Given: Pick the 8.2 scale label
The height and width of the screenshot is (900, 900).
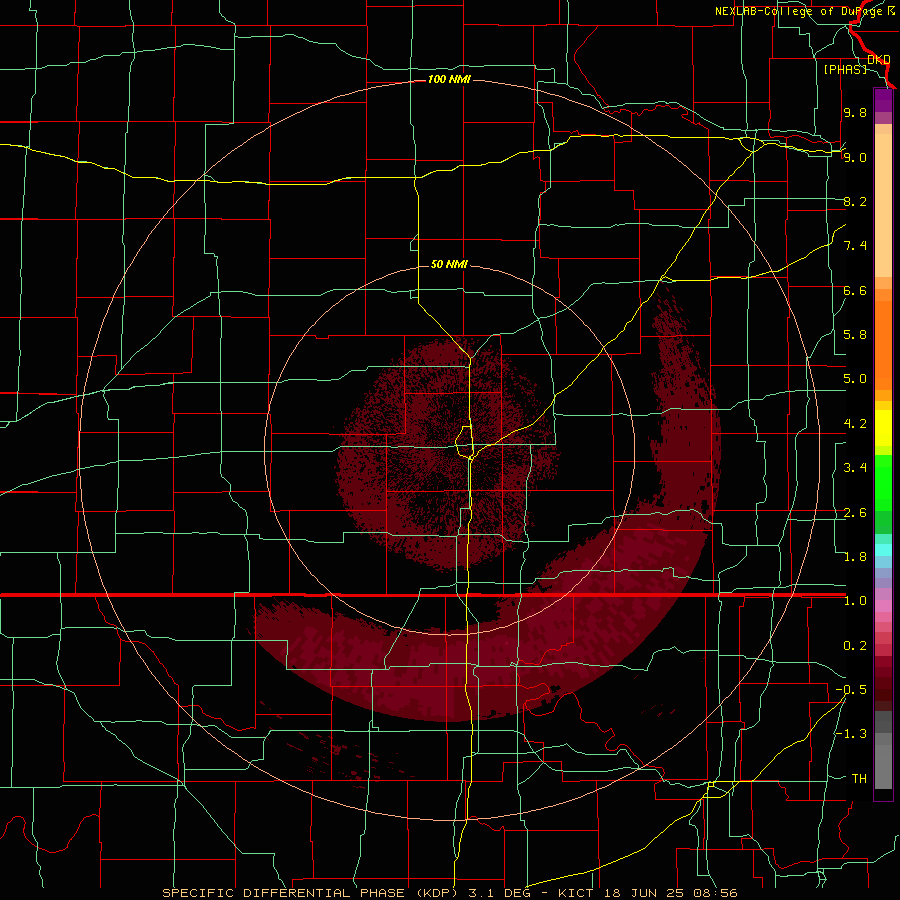Looking at the screenshot, I should [x=855, y=201].
